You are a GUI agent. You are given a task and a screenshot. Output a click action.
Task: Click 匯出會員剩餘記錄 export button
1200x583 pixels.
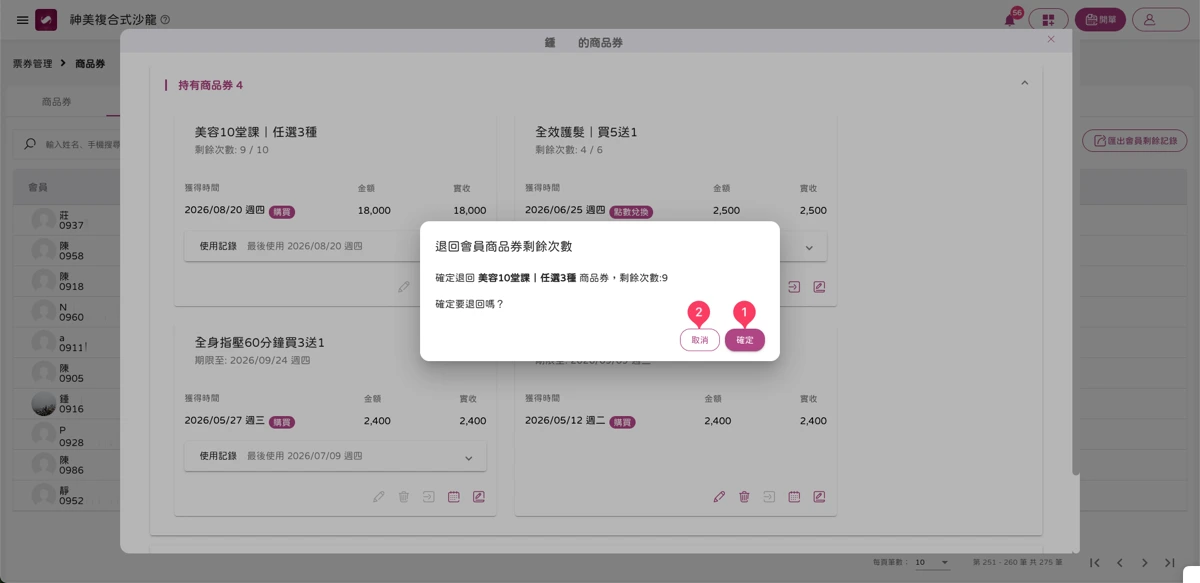[x=1135, y=141]
